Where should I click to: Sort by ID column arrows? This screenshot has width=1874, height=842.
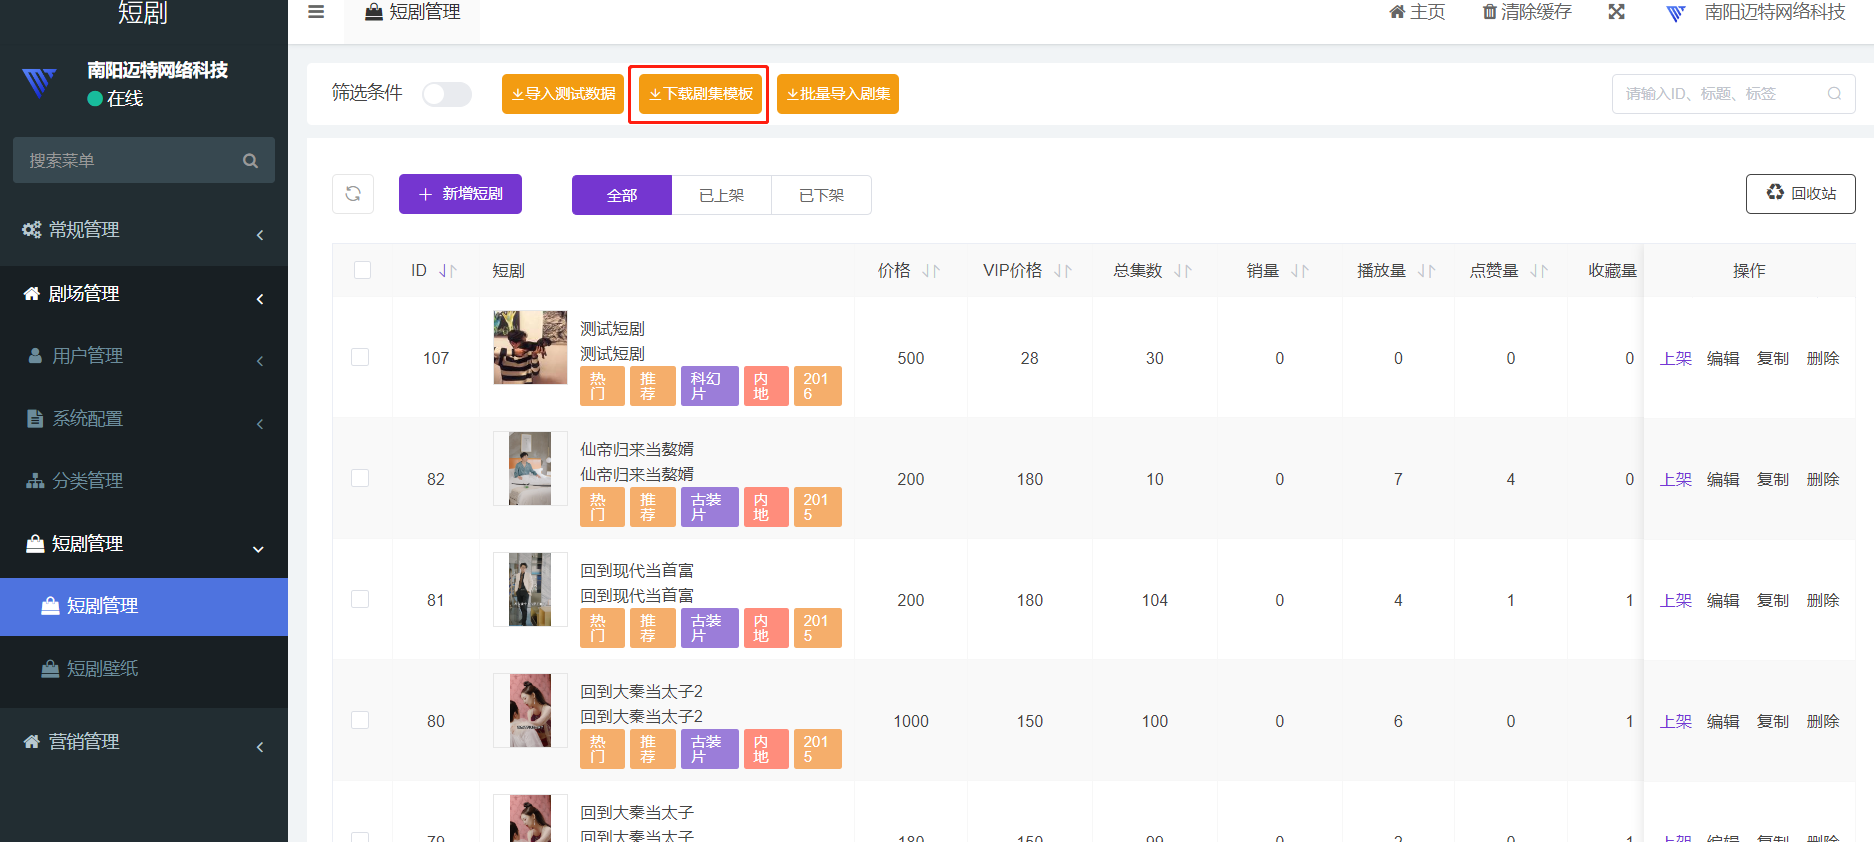tap(448, 271)
